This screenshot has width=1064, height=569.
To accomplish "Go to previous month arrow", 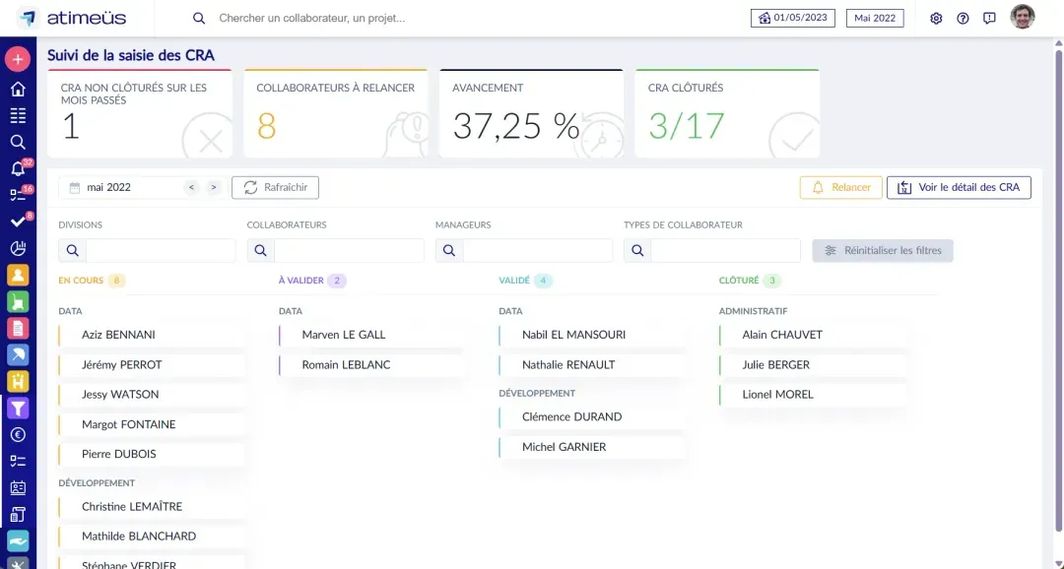I will tap(192, 187).
